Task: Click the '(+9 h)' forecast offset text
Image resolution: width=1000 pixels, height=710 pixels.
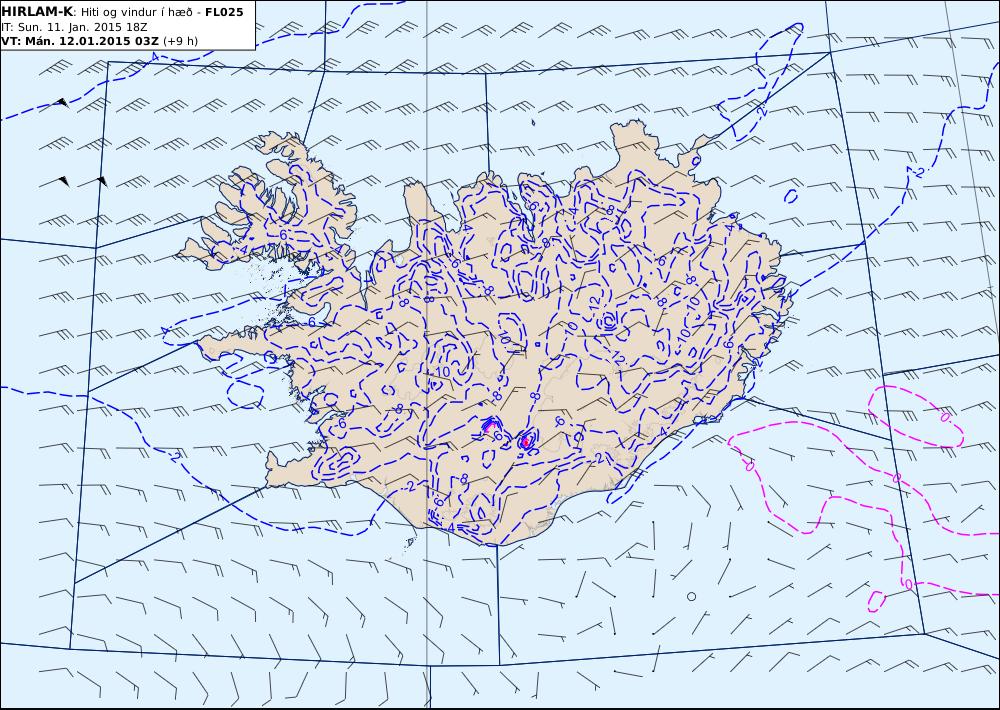Action: pyautogui.click(x=180, y=41)
